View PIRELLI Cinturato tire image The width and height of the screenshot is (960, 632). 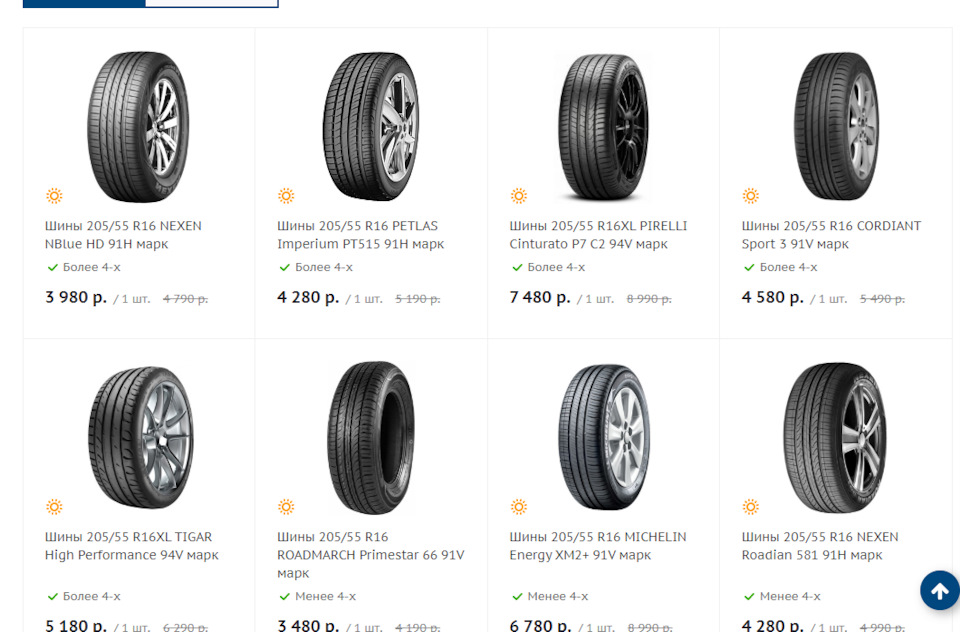[603, 127]
